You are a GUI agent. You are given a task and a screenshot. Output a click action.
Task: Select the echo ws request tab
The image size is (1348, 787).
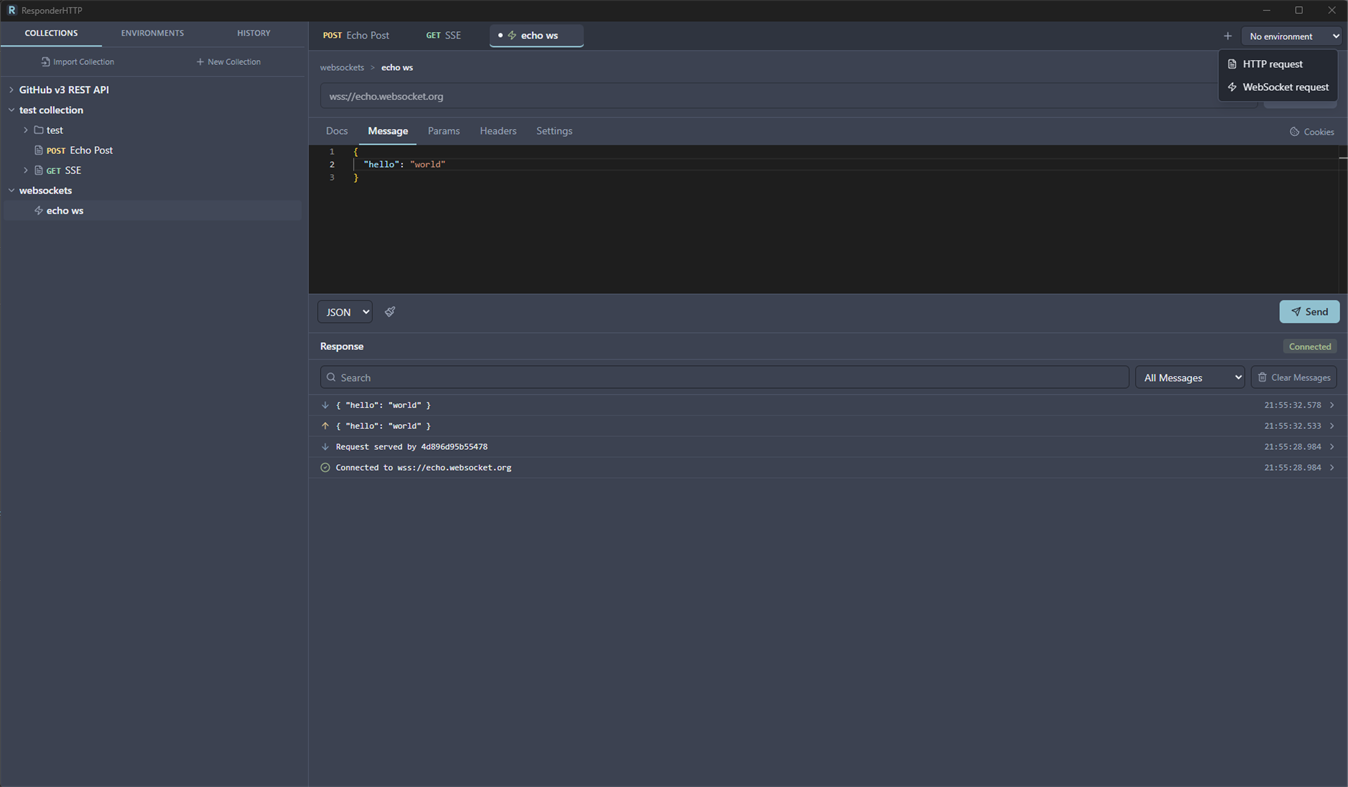[536, 36]
